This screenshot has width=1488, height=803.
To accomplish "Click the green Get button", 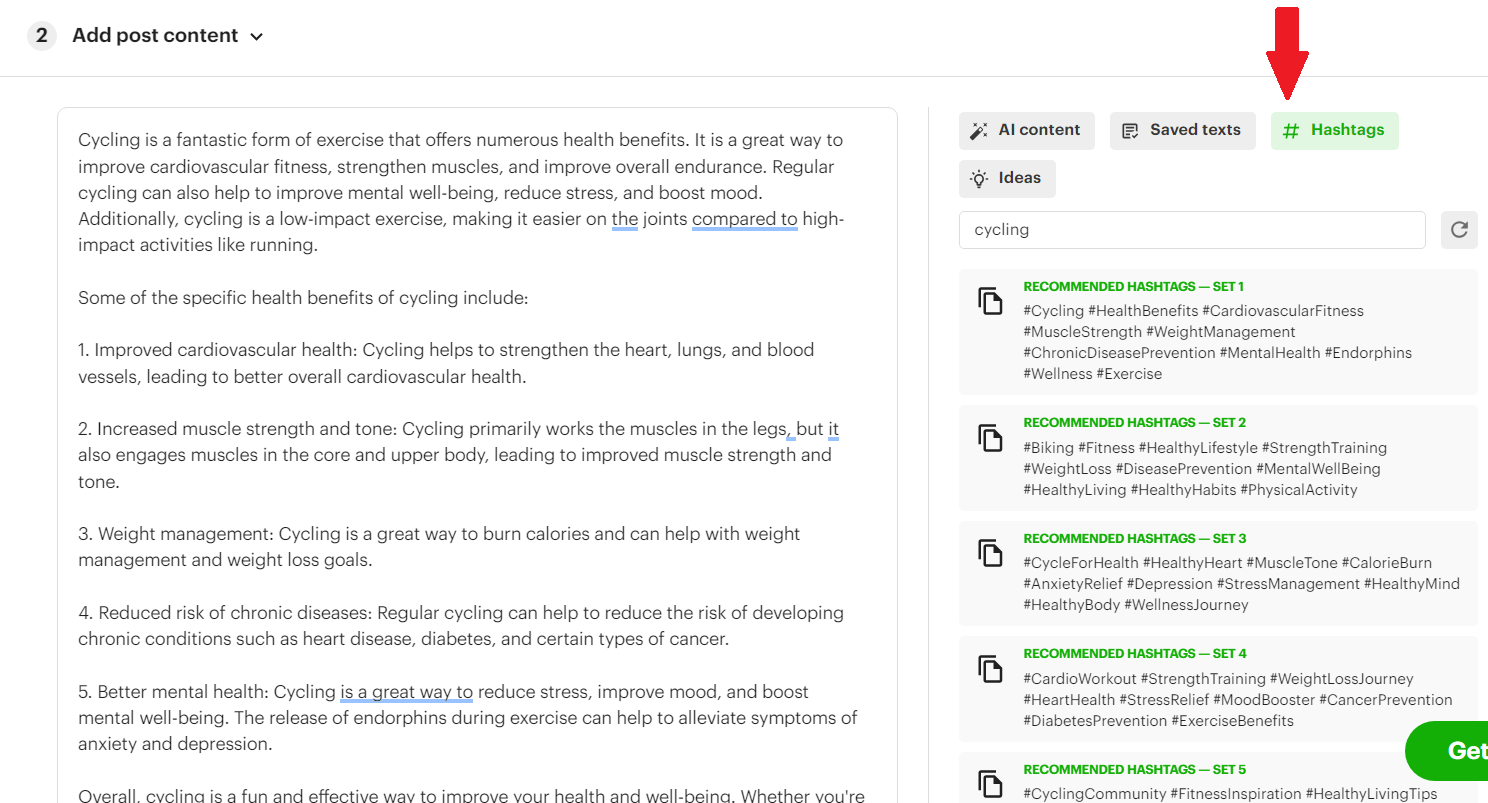I will [x=1446, y=751].
